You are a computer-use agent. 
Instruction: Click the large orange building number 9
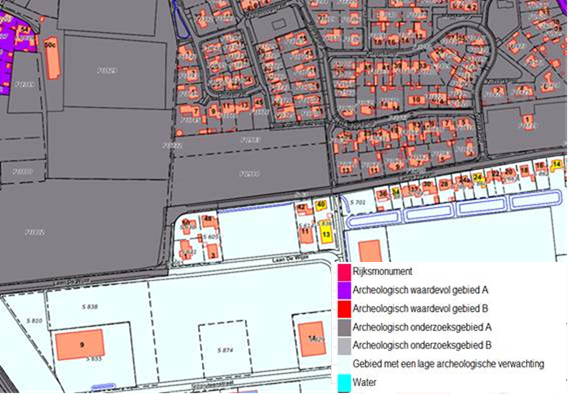[x=80, y=344]
